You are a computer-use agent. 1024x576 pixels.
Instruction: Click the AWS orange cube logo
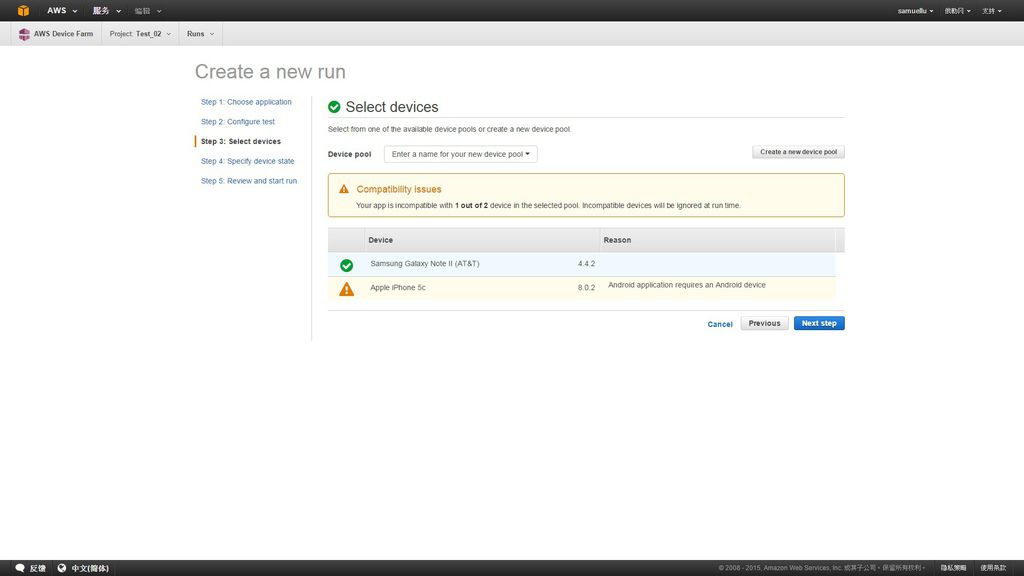click(x=24, y=10)
